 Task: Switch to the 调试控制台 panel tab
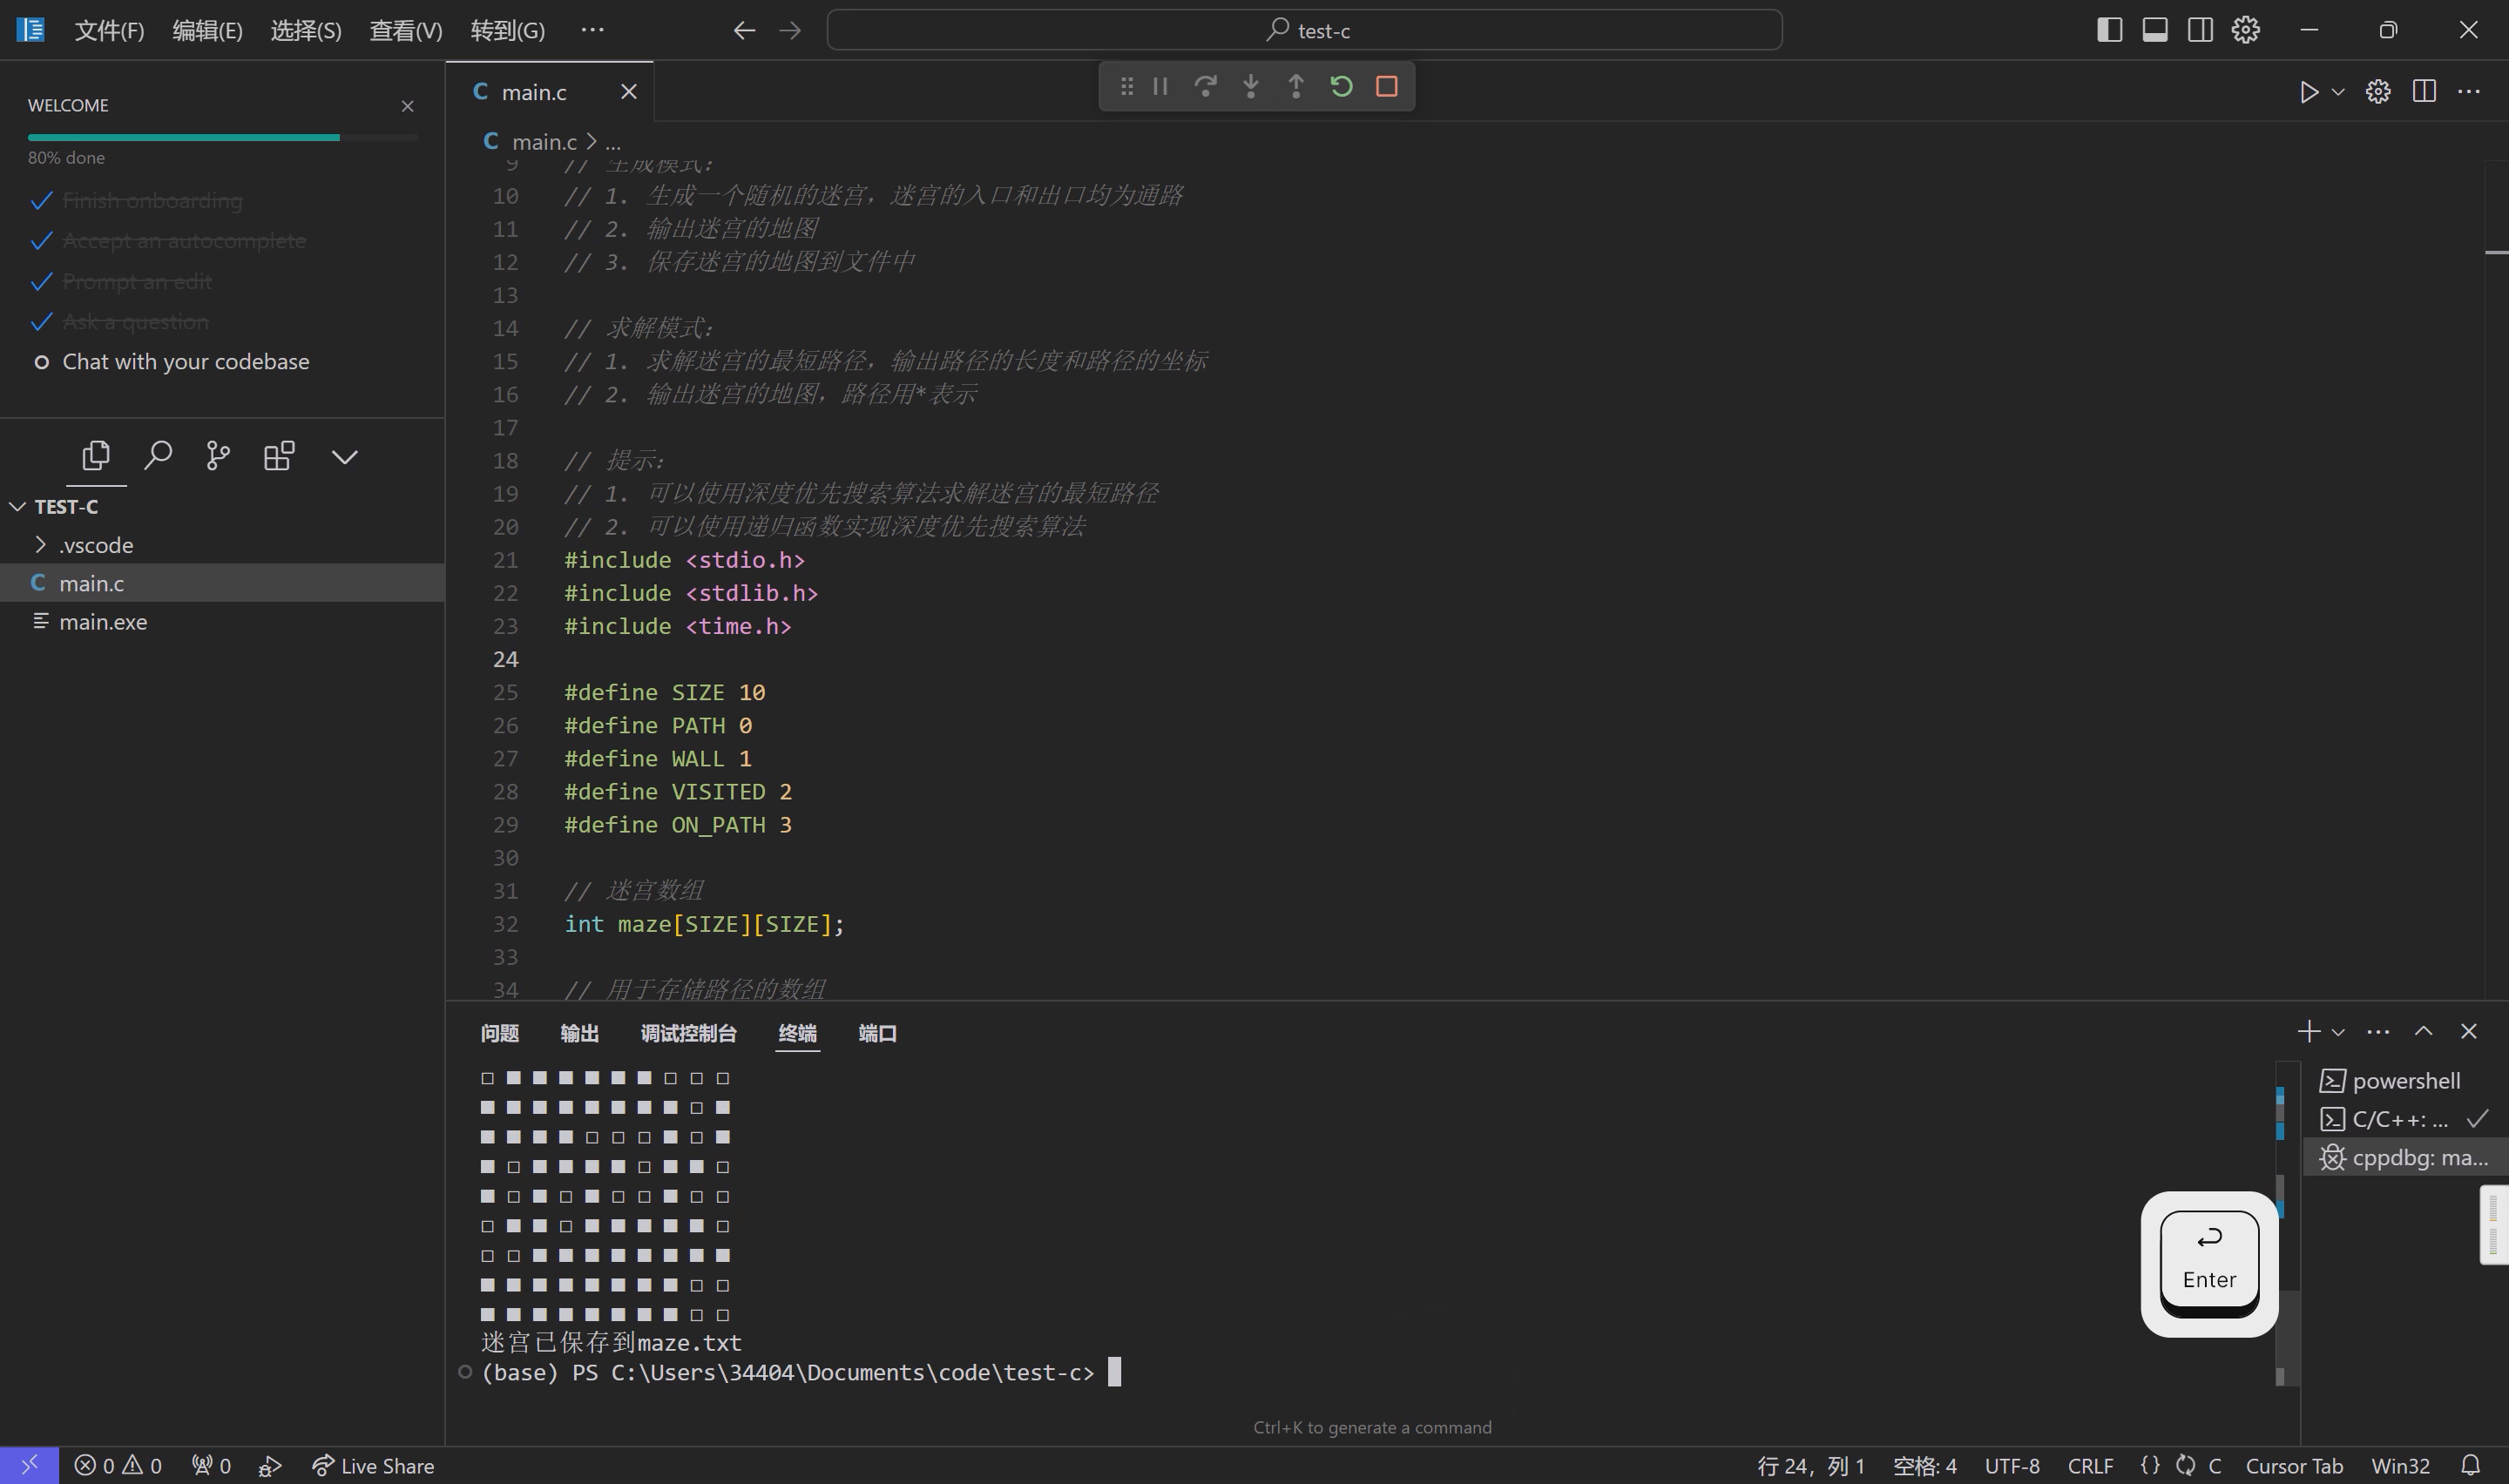688,1033
